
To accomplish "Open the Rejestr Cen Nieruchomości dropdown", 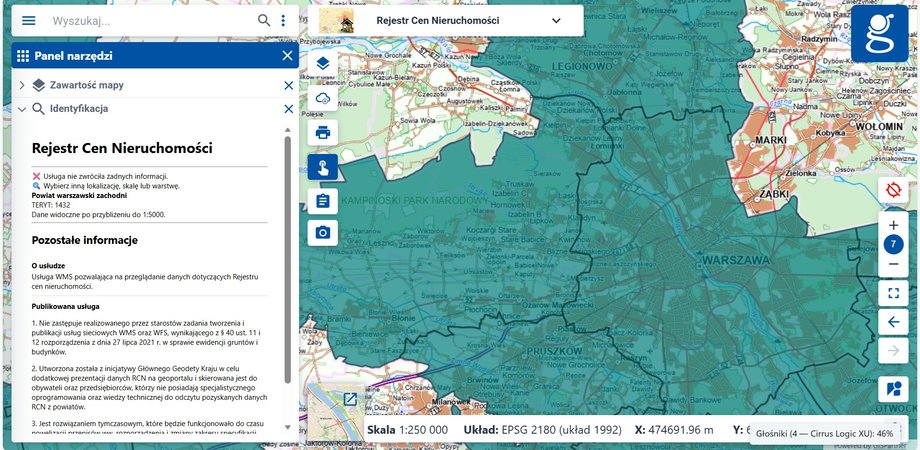I will click(556, 20).
